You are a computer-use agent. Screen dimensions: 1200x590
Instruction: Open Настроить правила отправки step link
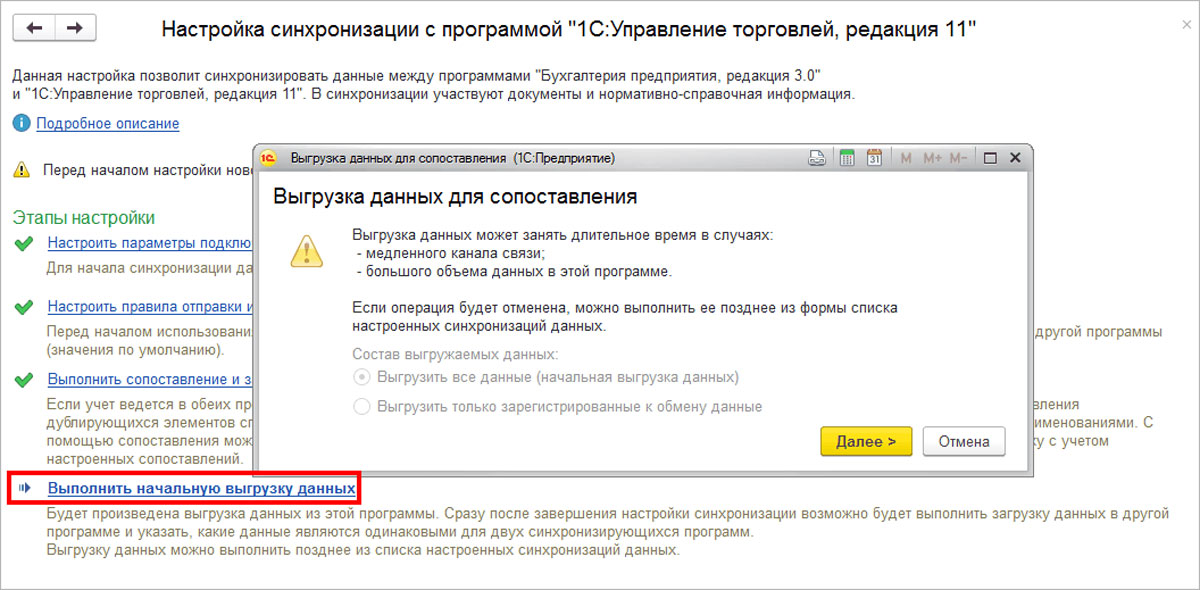point(150,307)
